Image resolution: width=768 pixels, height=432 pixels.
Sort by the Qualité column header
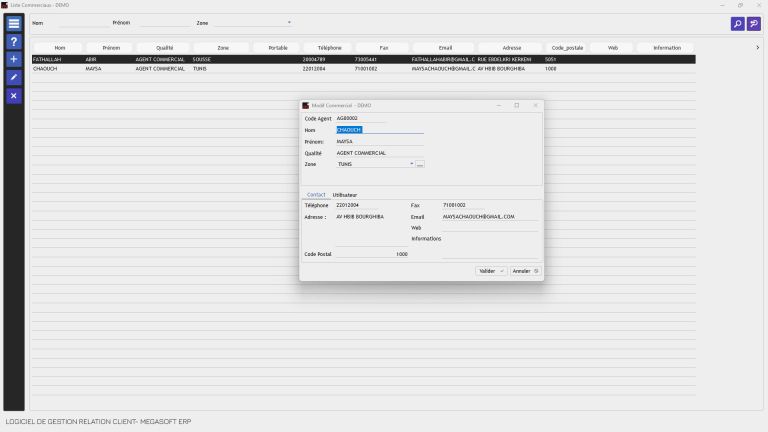click(x=165, y=48)
